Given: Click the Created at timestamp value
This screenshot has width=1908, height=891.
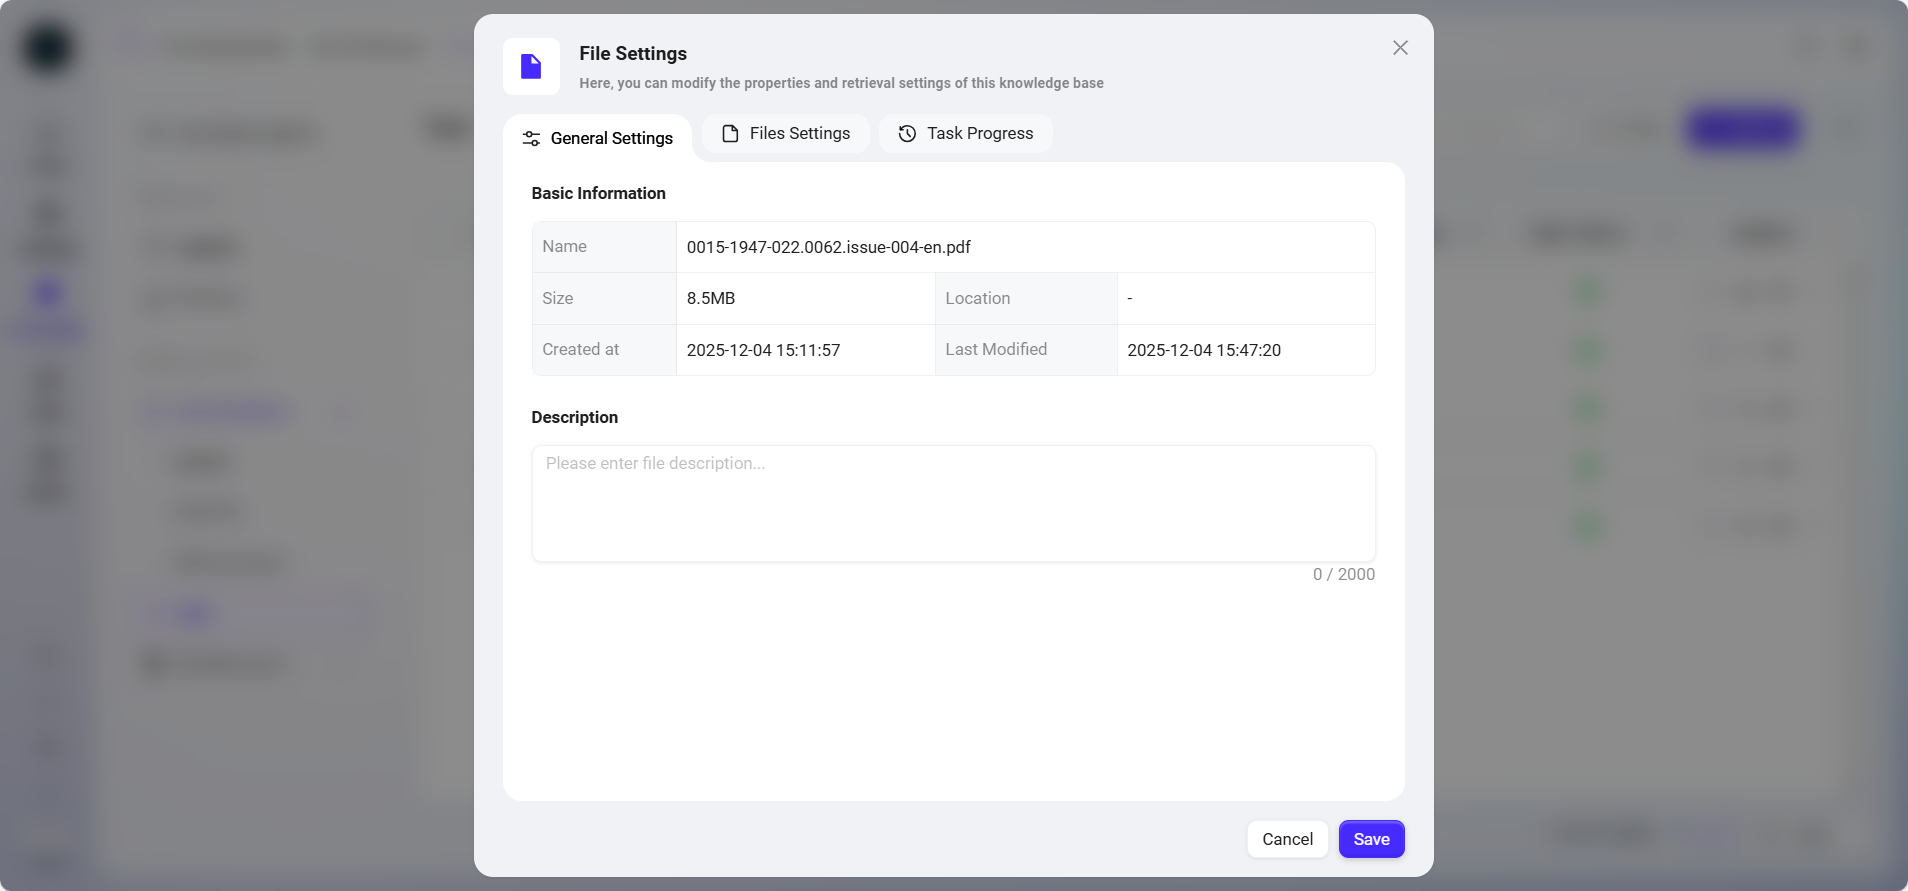Looking at the screenshot, I should click(x=763, y=351).
